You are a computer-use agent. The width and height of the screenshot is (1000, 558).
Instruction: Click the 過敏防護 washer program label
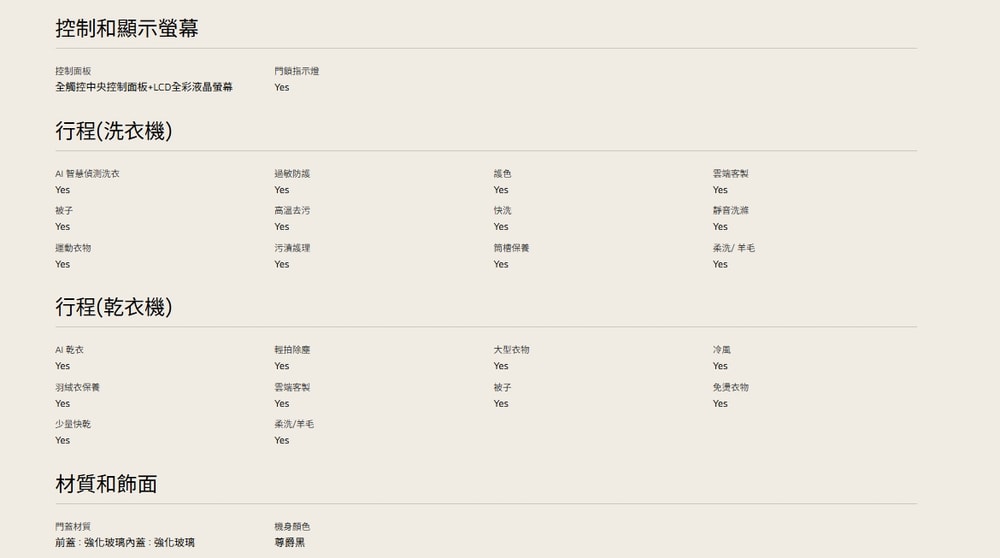click(x=292, y=174)
